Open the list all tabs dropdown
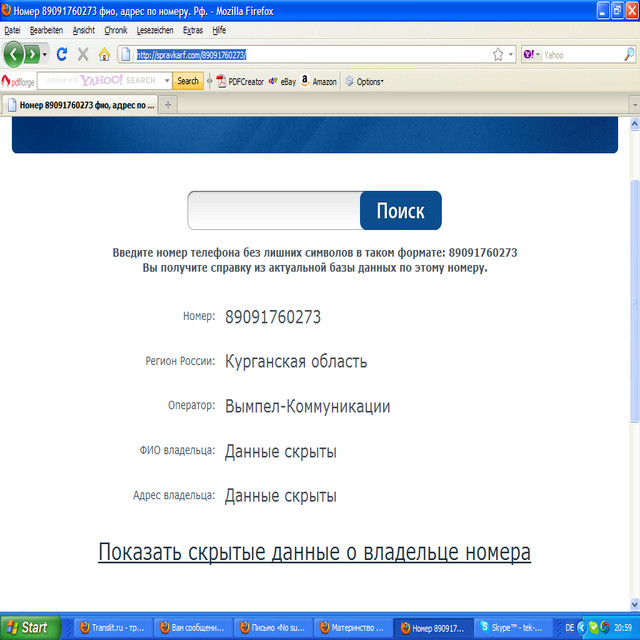The width and height of the screenshot is (640, 640). 634,105
